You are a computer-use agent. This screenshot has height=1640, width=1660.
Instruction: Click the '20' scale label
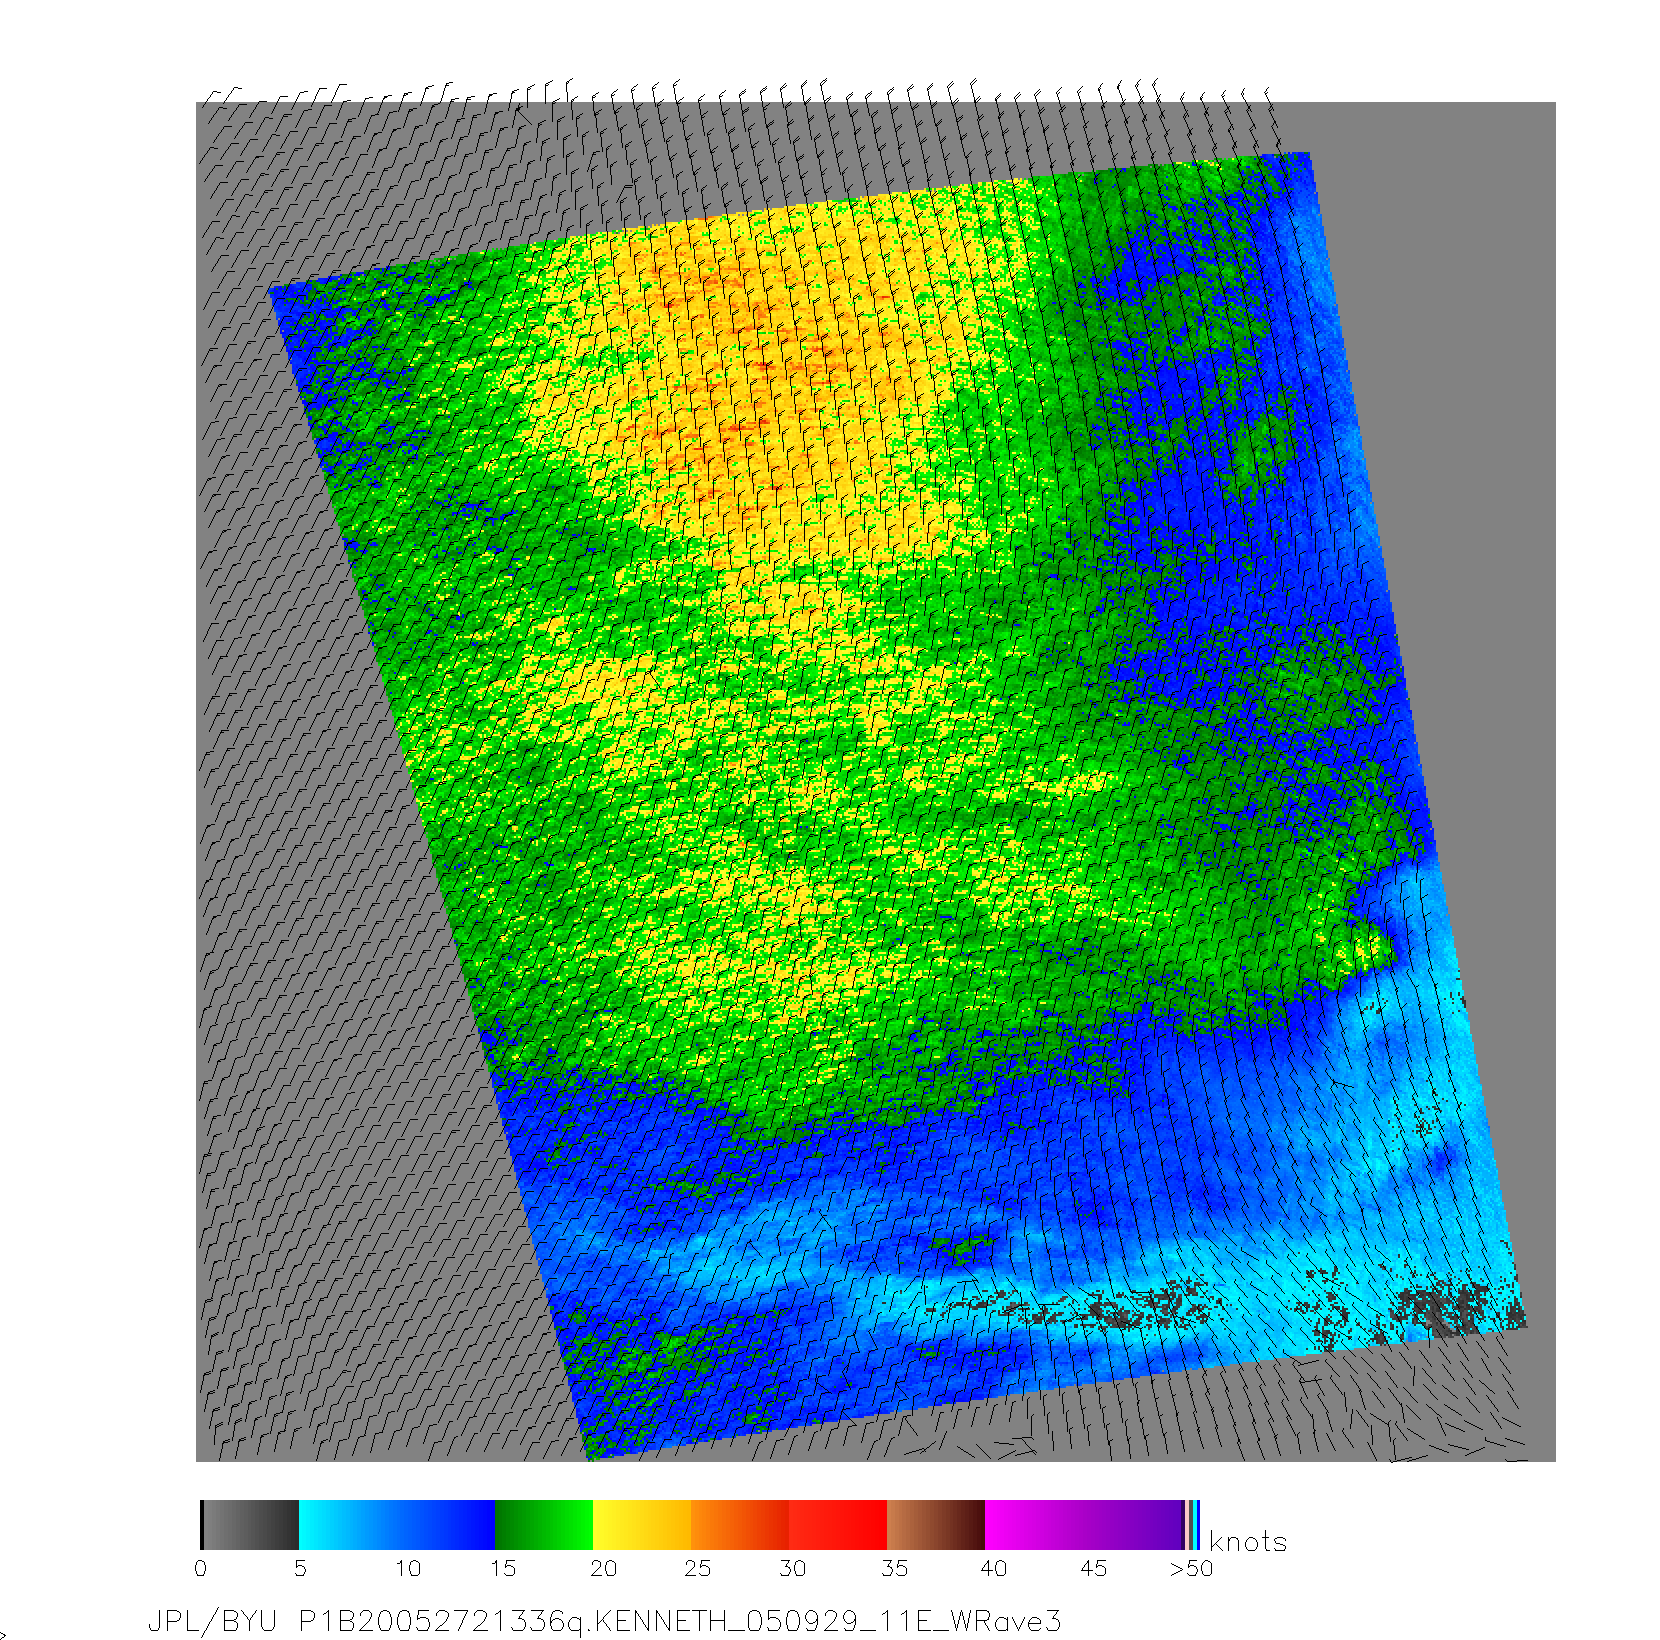[x=603, y=1568]
